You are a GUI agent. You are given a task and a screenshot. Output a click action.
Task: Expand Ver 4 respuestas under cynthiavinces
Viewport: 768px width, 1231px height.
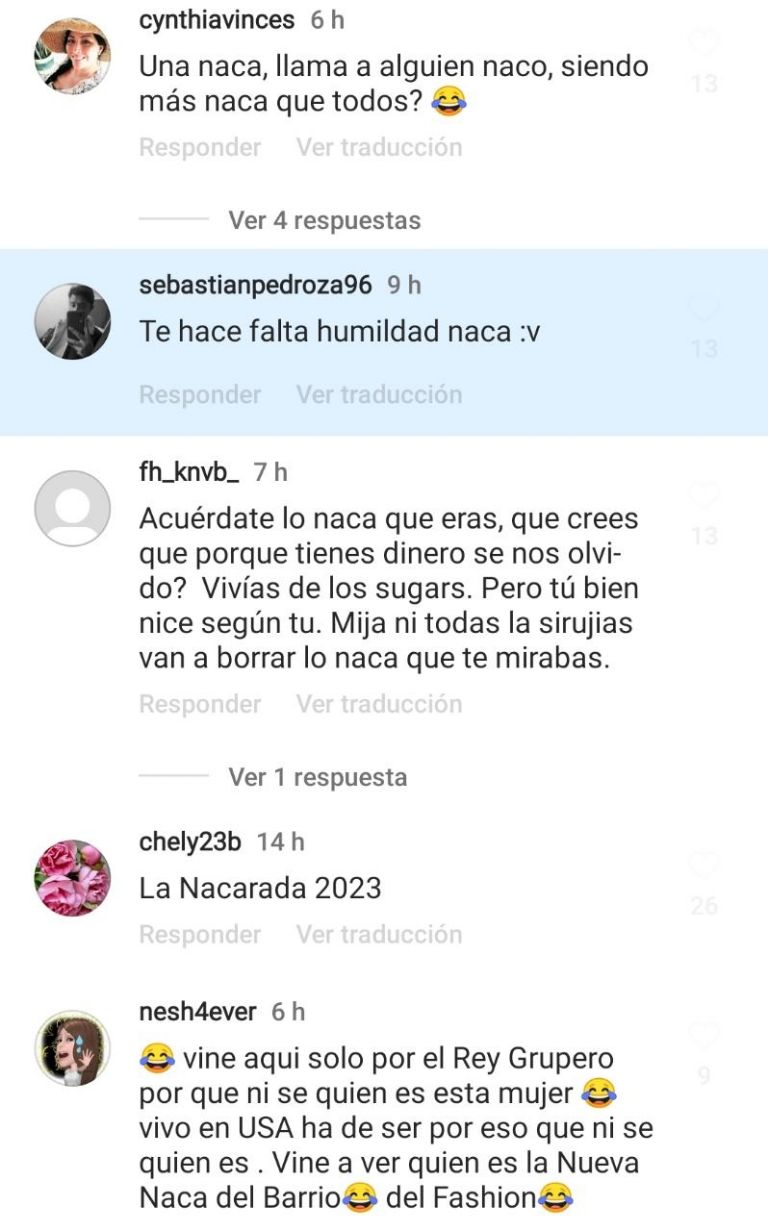[324, 220]
